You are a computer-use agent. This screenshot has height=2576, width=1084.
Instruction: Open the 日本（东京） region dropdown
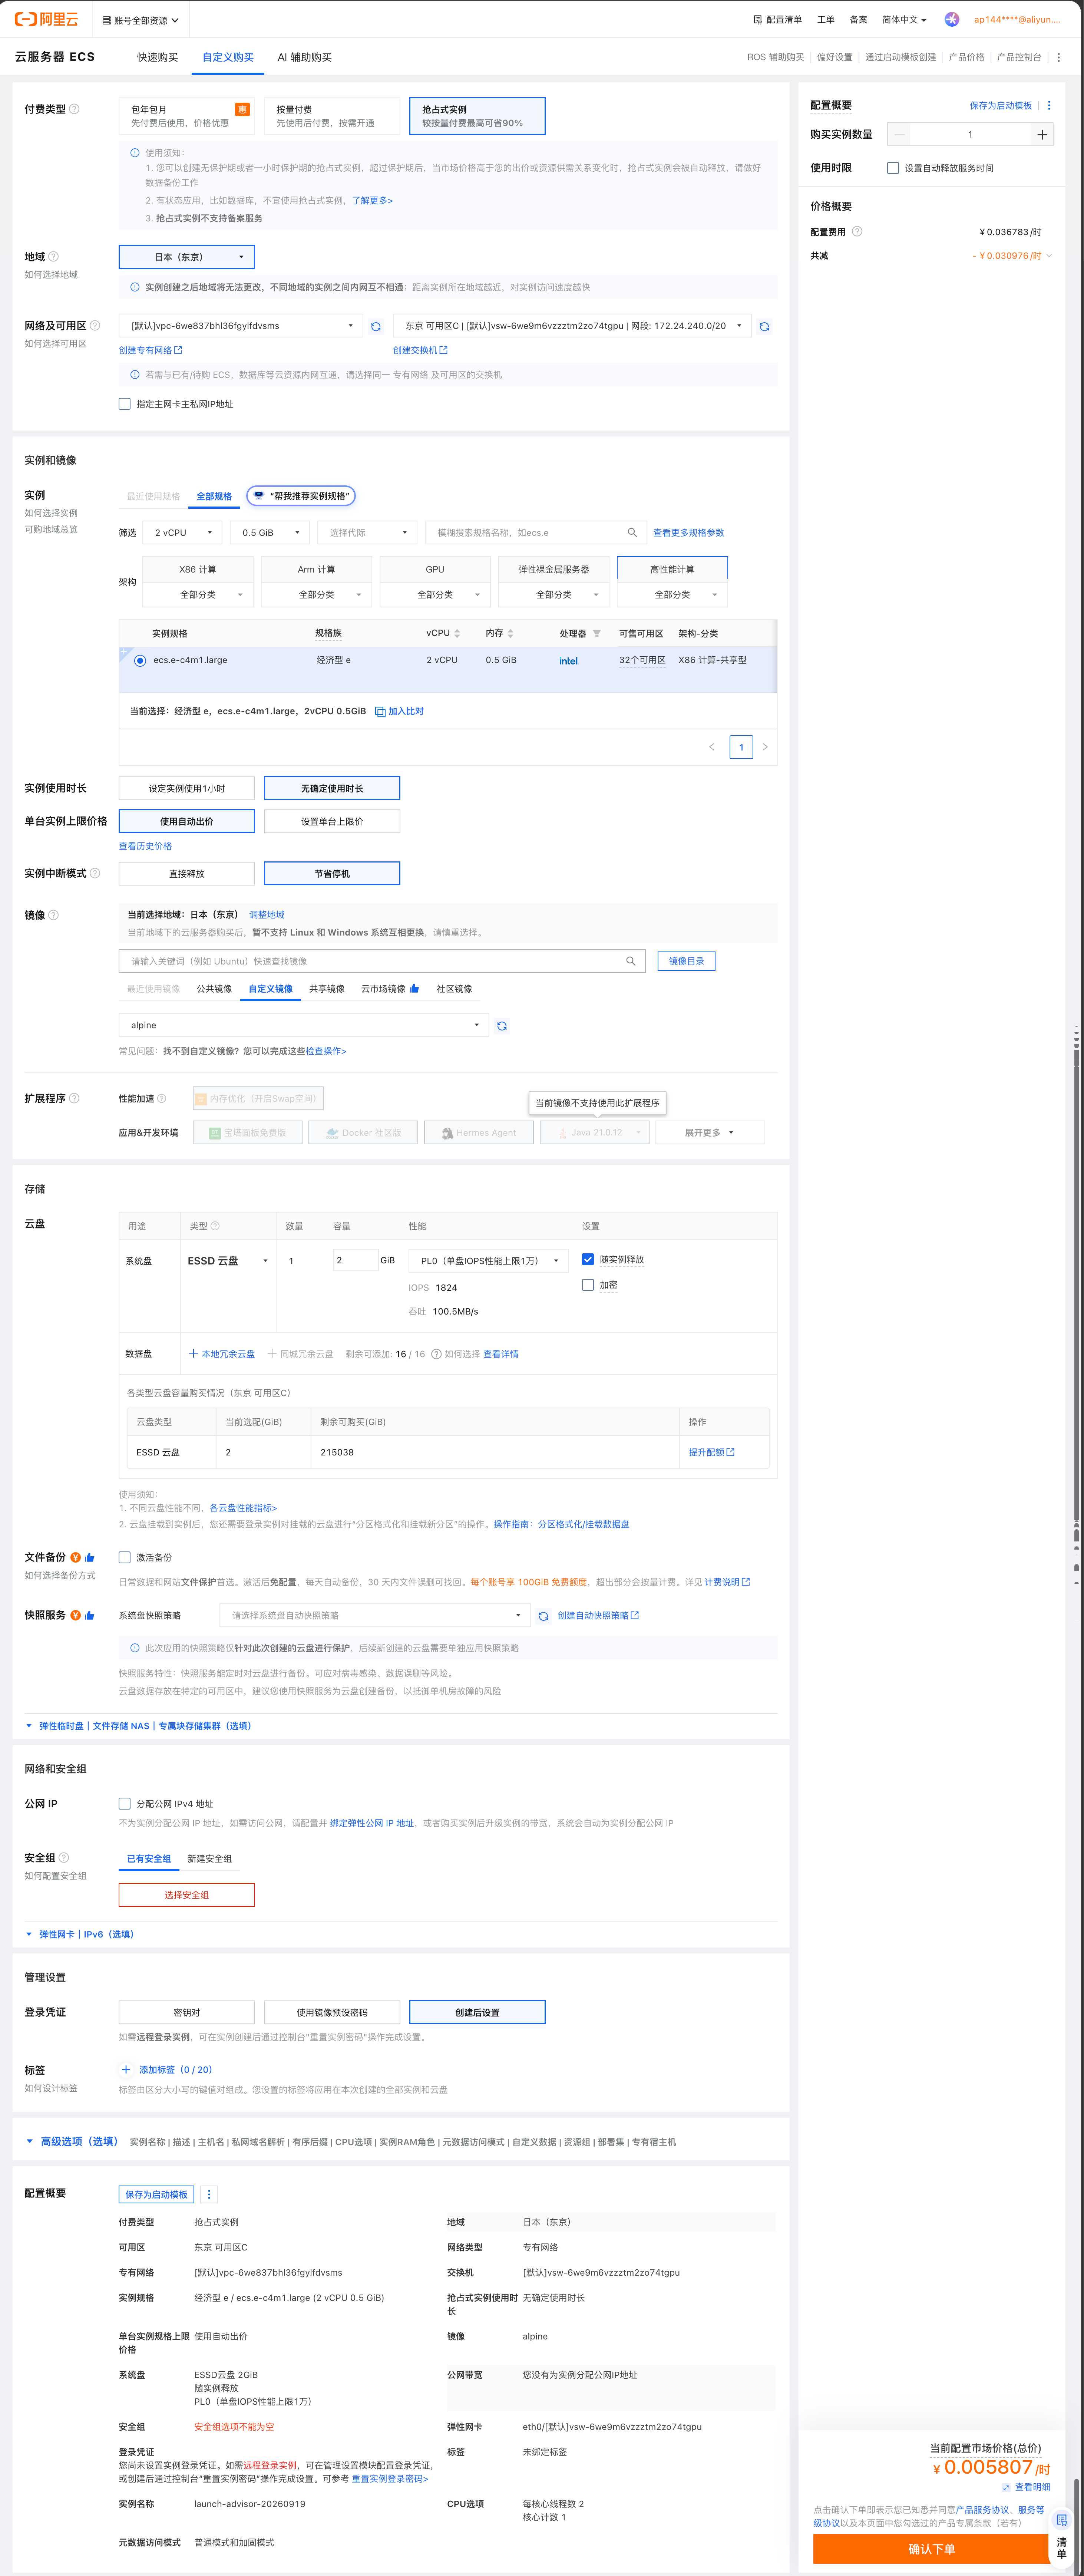187,257
